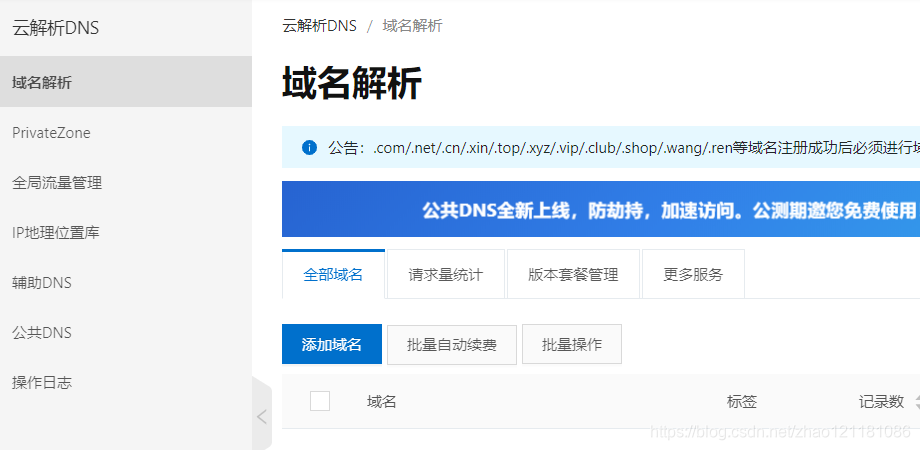Click the 批量自动续费 button
The width and height of the screenshot is (920, 450).
pyautogui.click(x=452, y=344)
